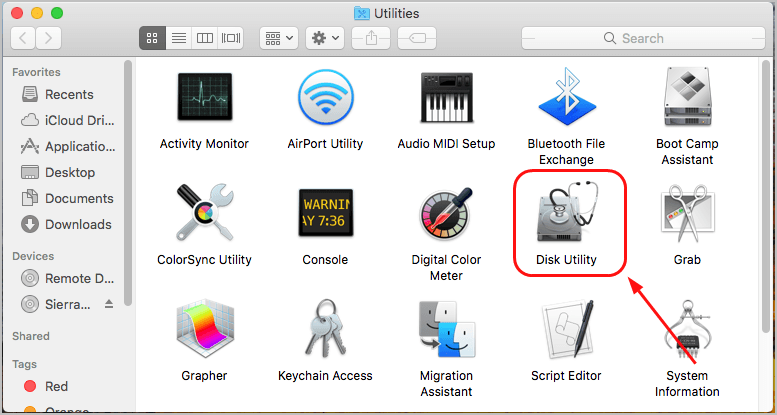Select Remote Disc under Devices

click(66, 279)
